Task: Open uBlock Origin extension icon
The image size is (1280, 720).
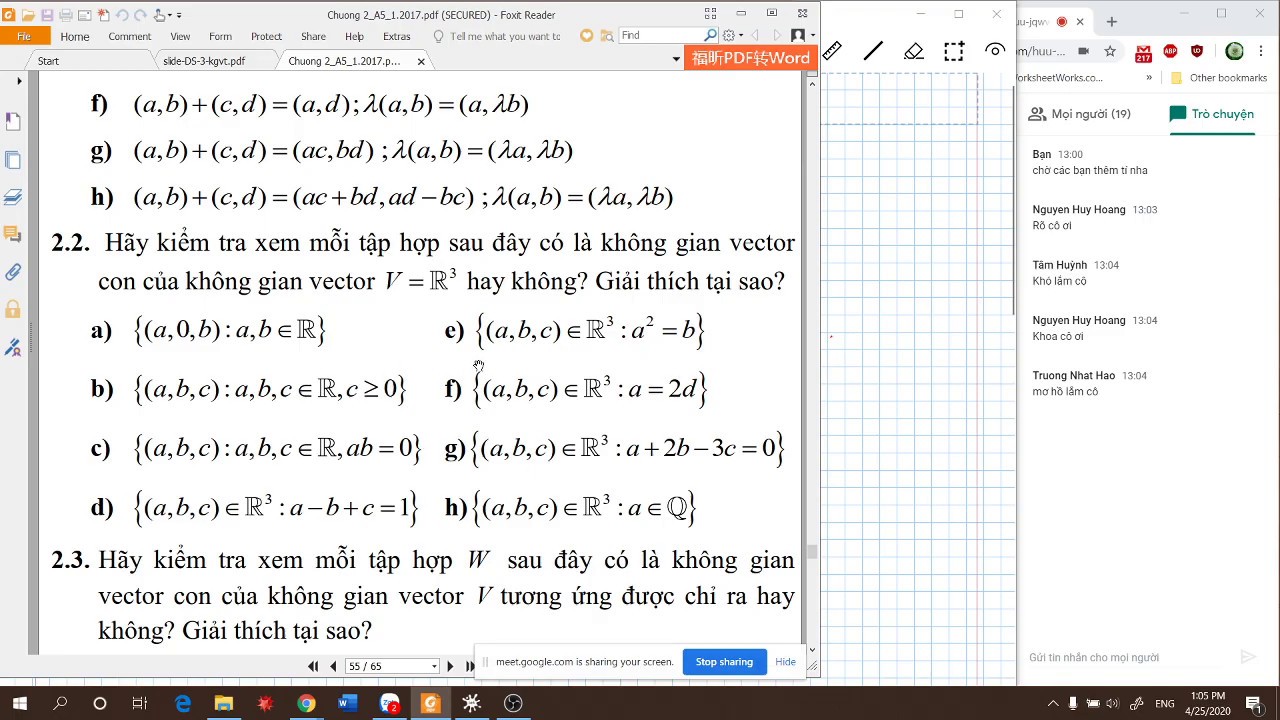Action: pos(1197,51)
